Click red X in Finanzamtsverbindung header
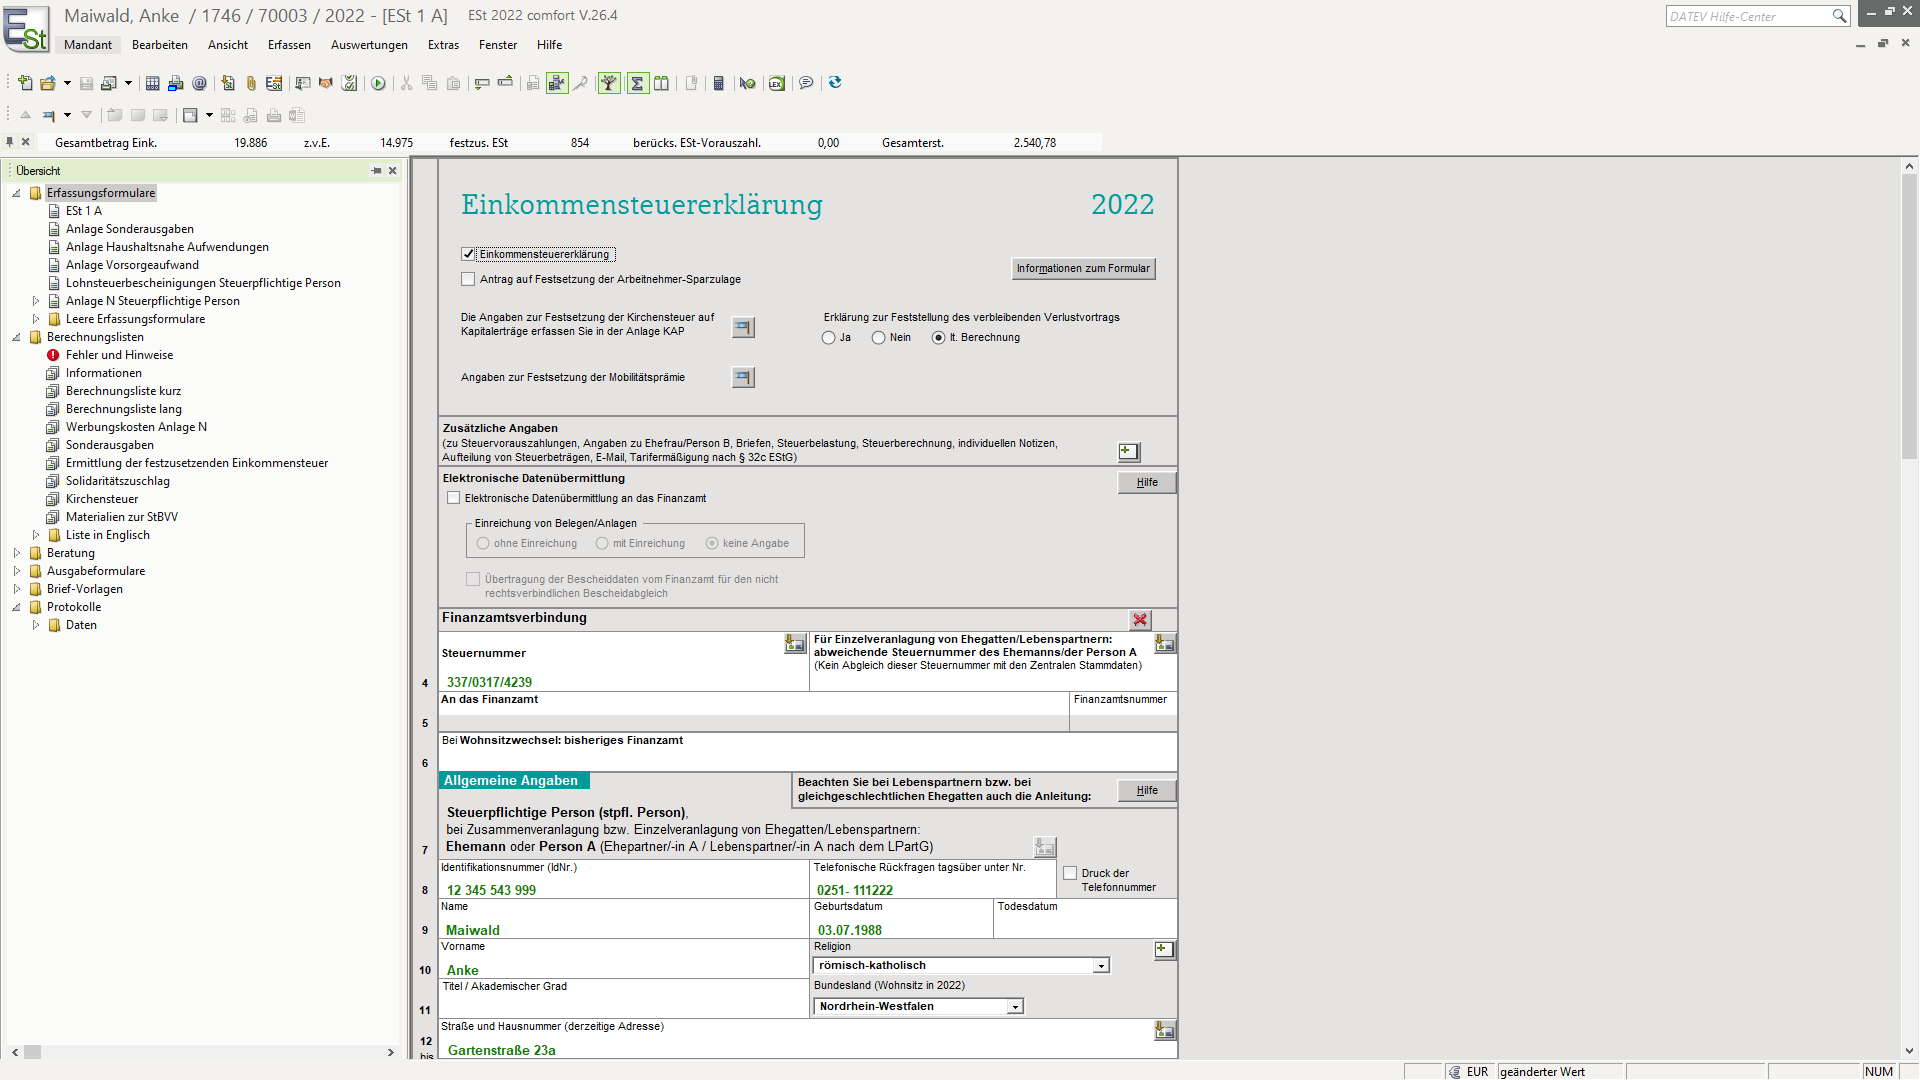The height and width of the screenshot is (1080, 1920). click(x=1139, y=620)
